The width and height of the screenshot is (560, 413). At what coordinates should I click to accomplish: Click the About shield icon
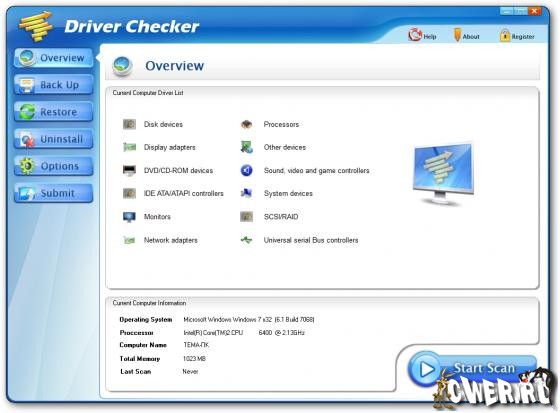click(457, 35)
